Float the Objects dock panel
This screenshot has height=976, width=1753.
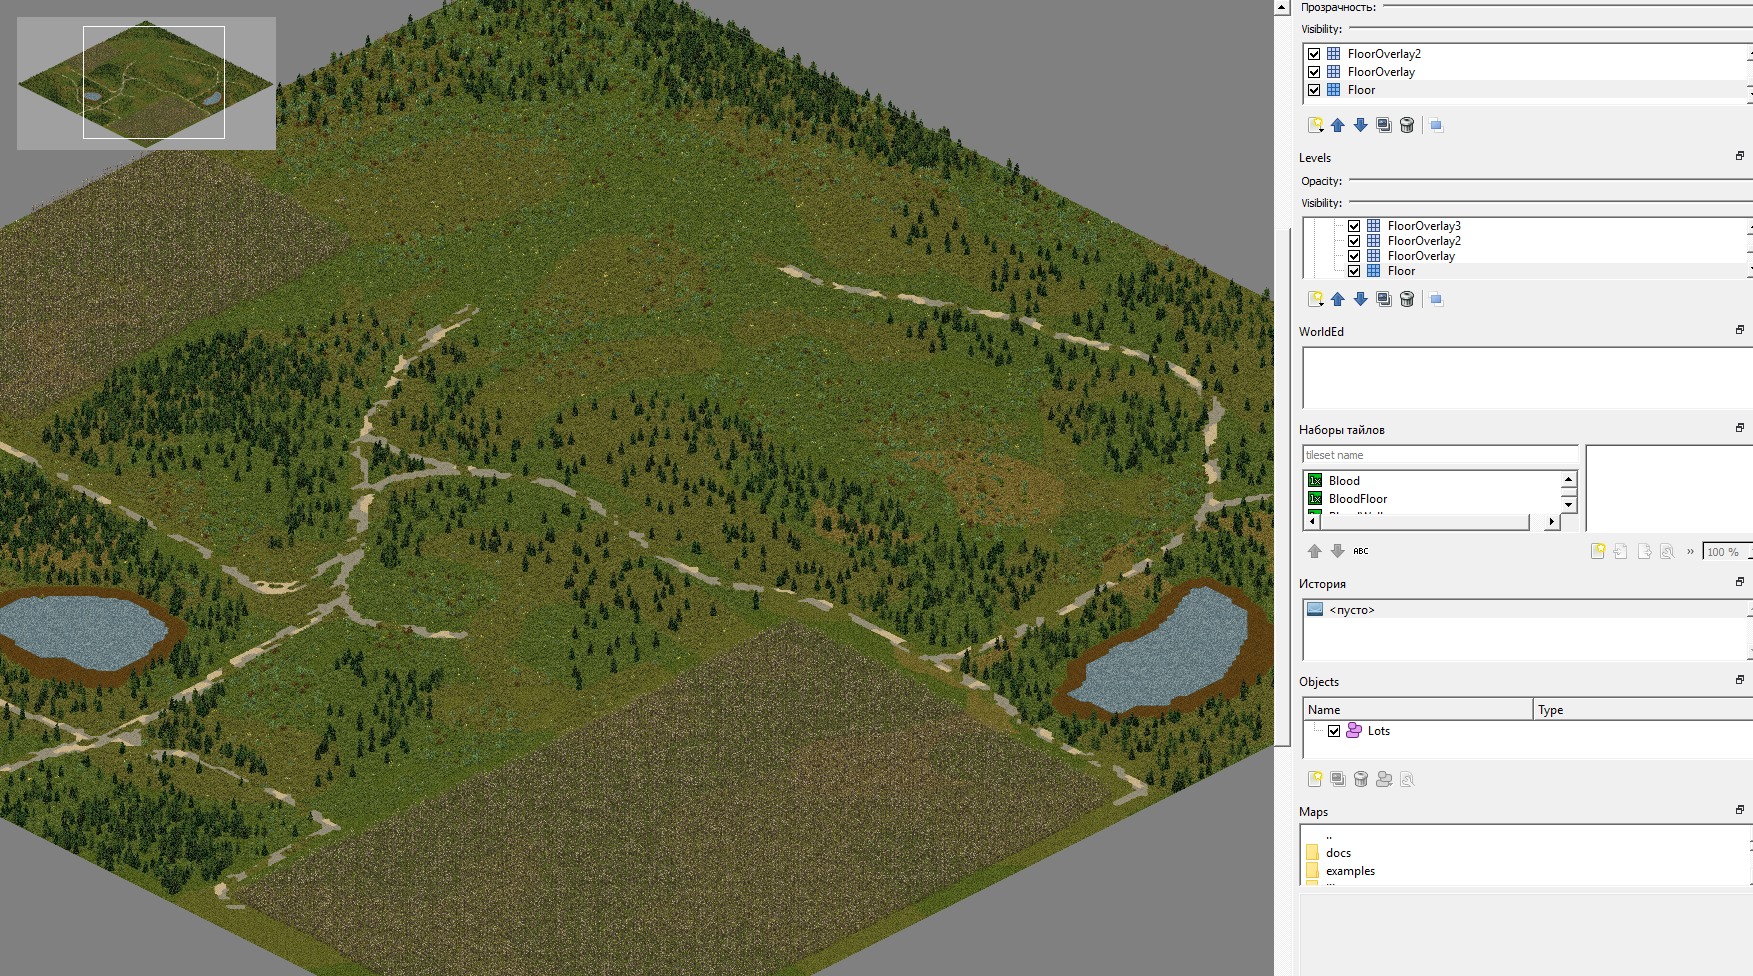[x=1740, y=680]
